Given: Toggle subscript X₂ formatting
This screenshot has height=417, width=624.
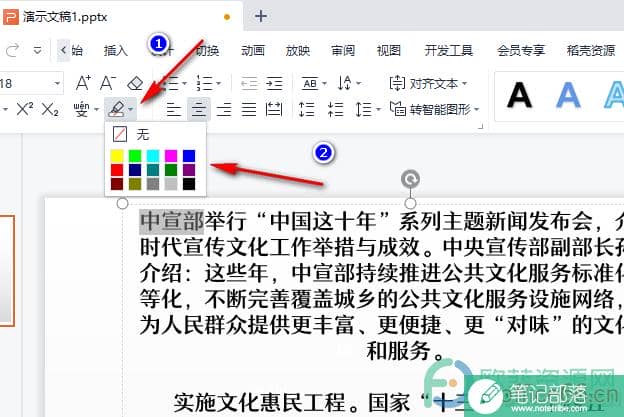Looking at the screenshot, I should coord(50,109).
